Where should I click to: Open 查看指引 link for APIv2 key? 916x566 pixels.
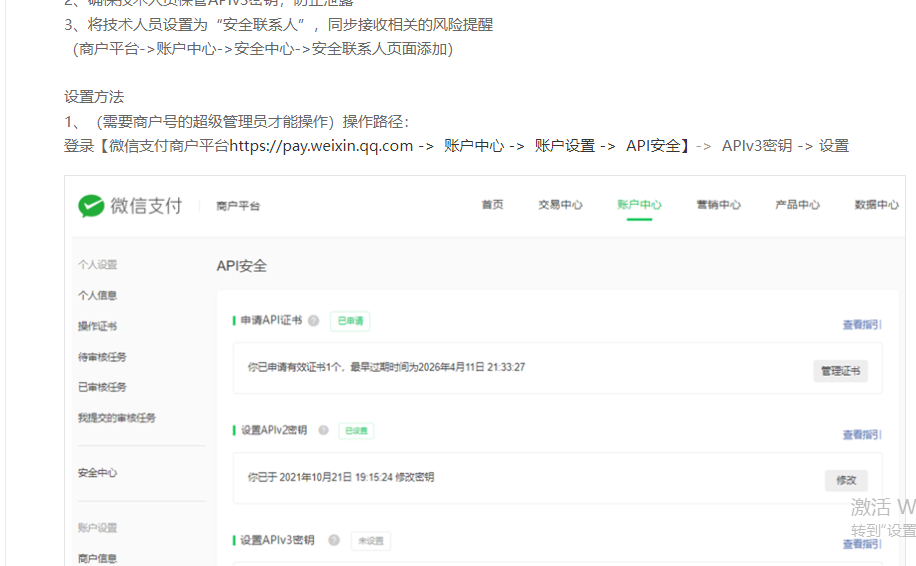[x=862, y=435]
